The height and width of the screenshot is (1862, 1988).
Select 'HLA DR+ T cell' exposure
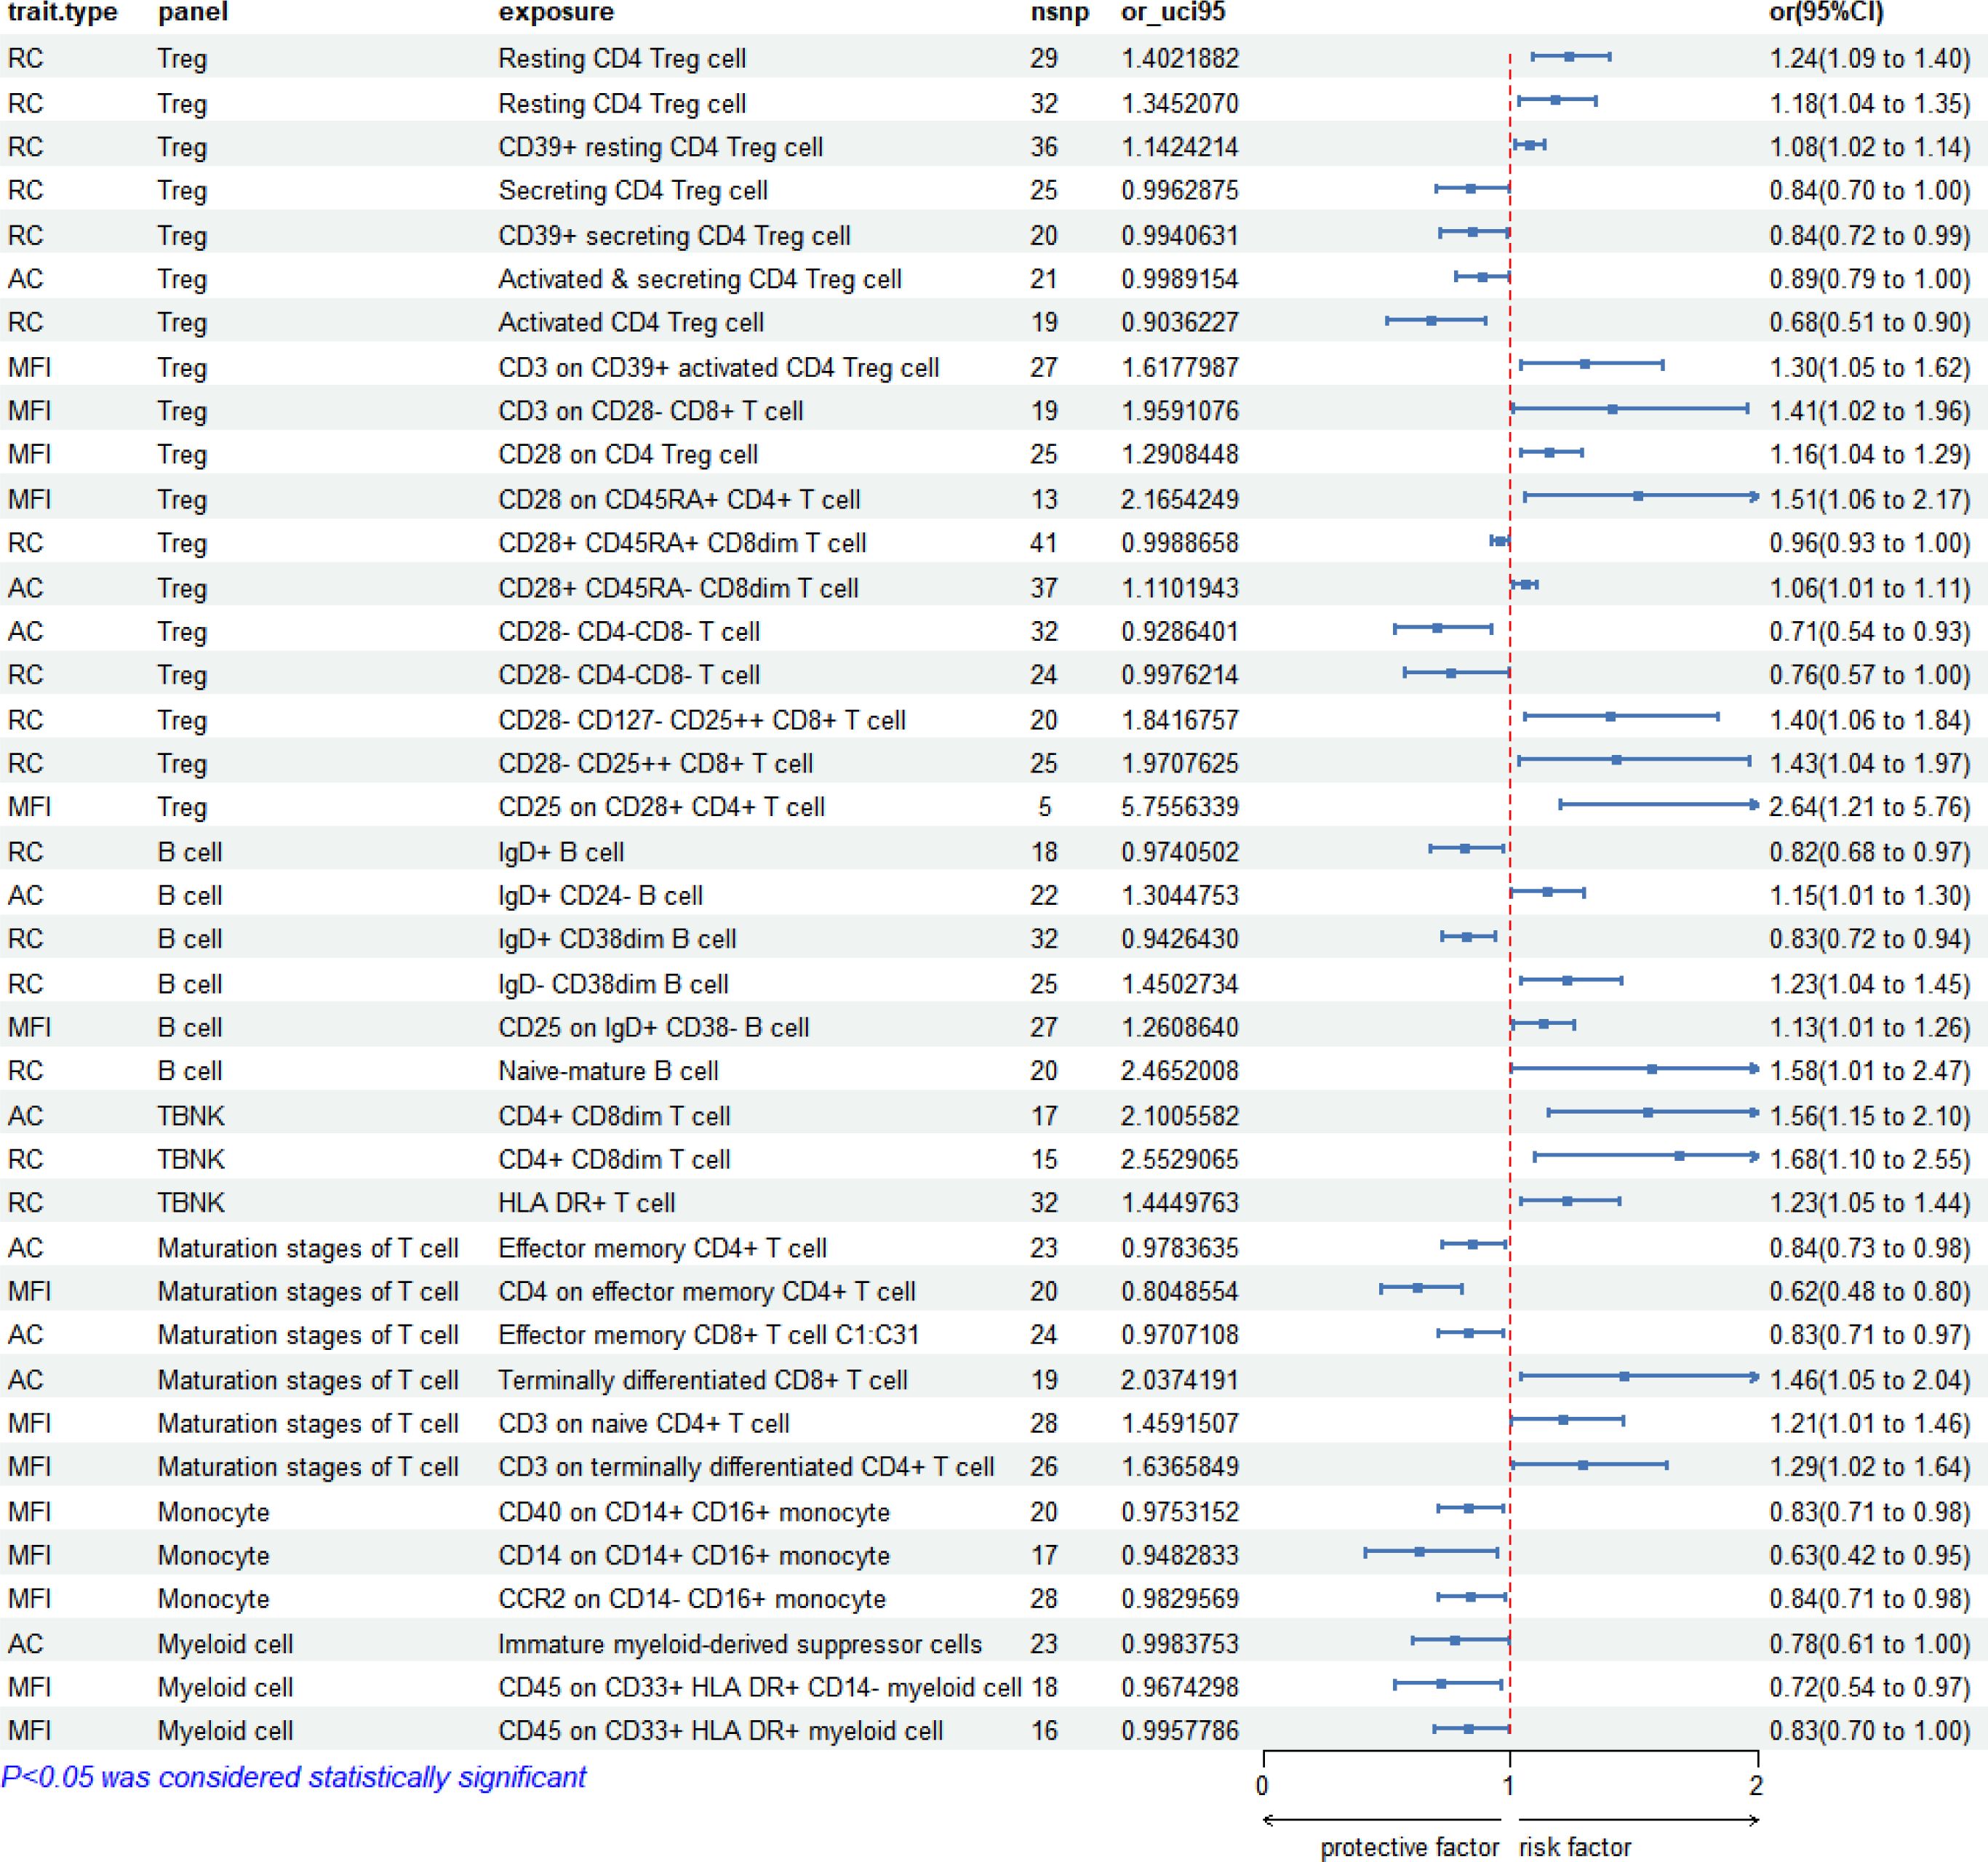point(587,1202)
